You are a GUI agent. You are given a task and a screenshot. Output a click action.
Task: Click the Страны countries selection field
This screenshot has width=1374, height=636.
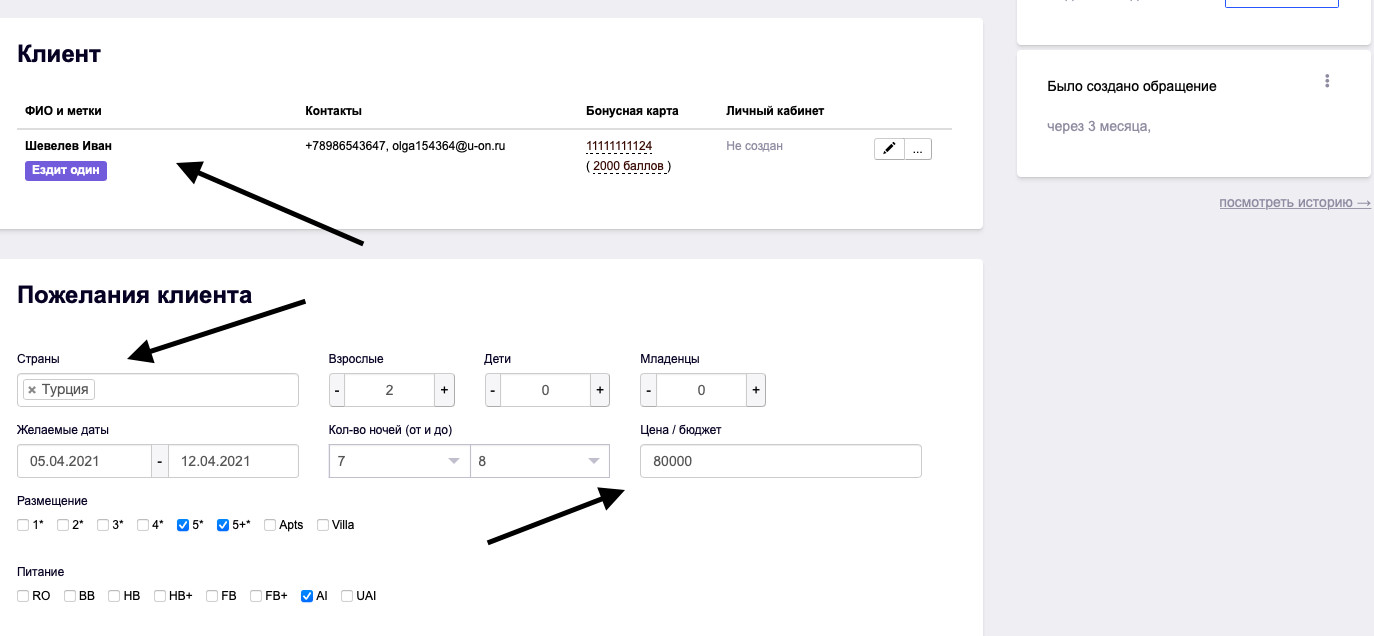tap(195, 390)
